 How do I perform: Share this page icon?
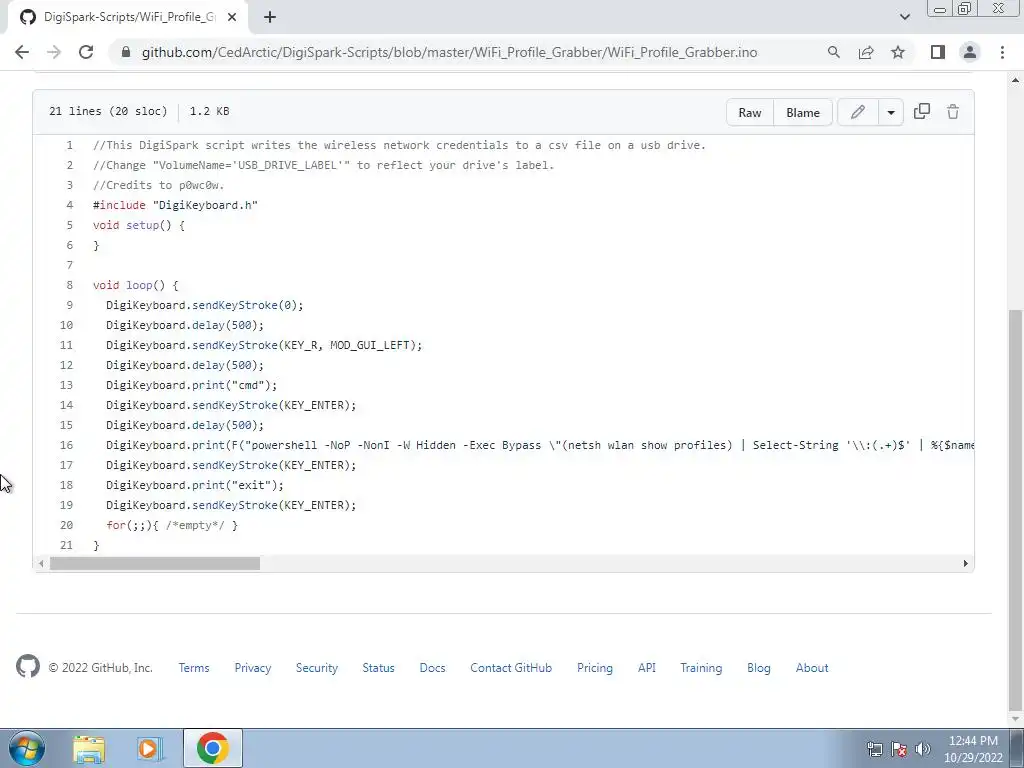point(866,52)
